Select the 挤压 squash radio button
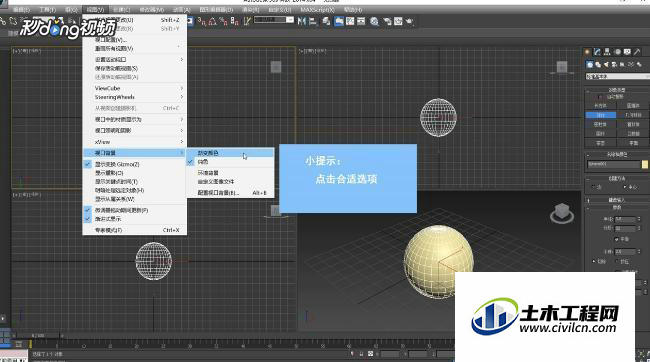This screenshot has width=650, height=362. coord(617,261)
